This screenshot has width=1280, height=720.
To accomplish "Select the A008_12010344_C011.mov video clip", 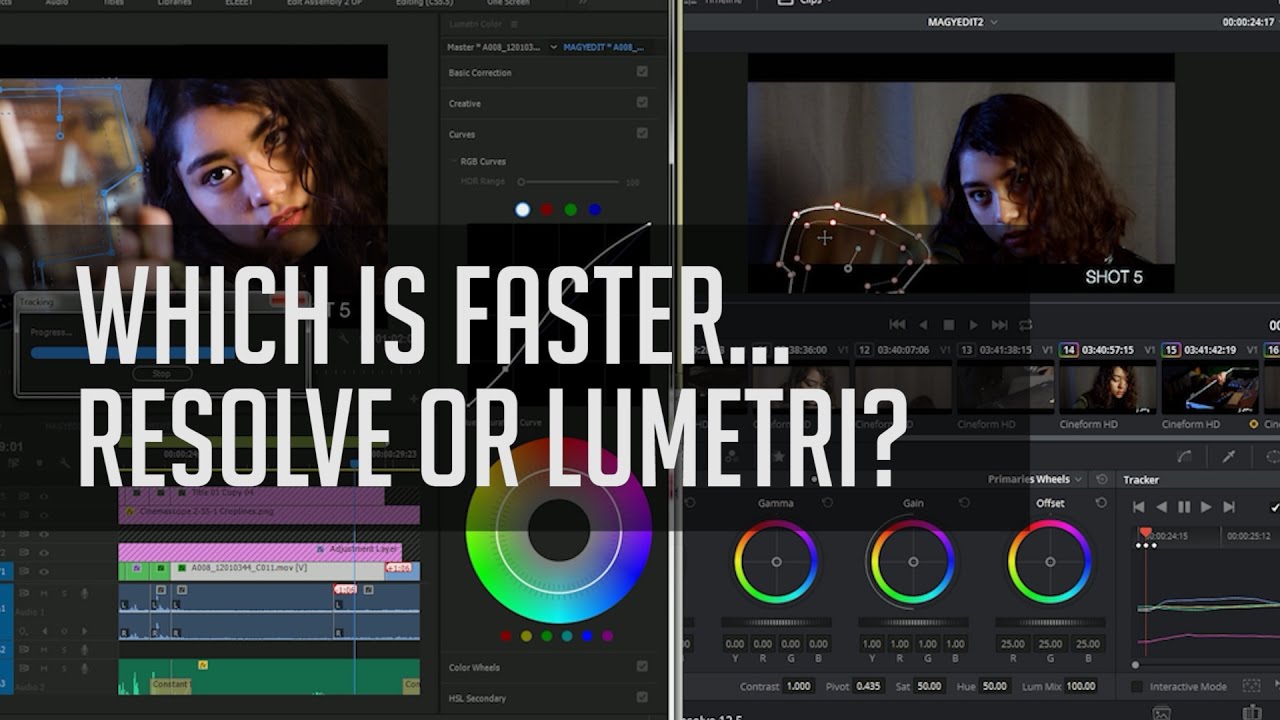I will pyautogui.click(x=277, y=570).
